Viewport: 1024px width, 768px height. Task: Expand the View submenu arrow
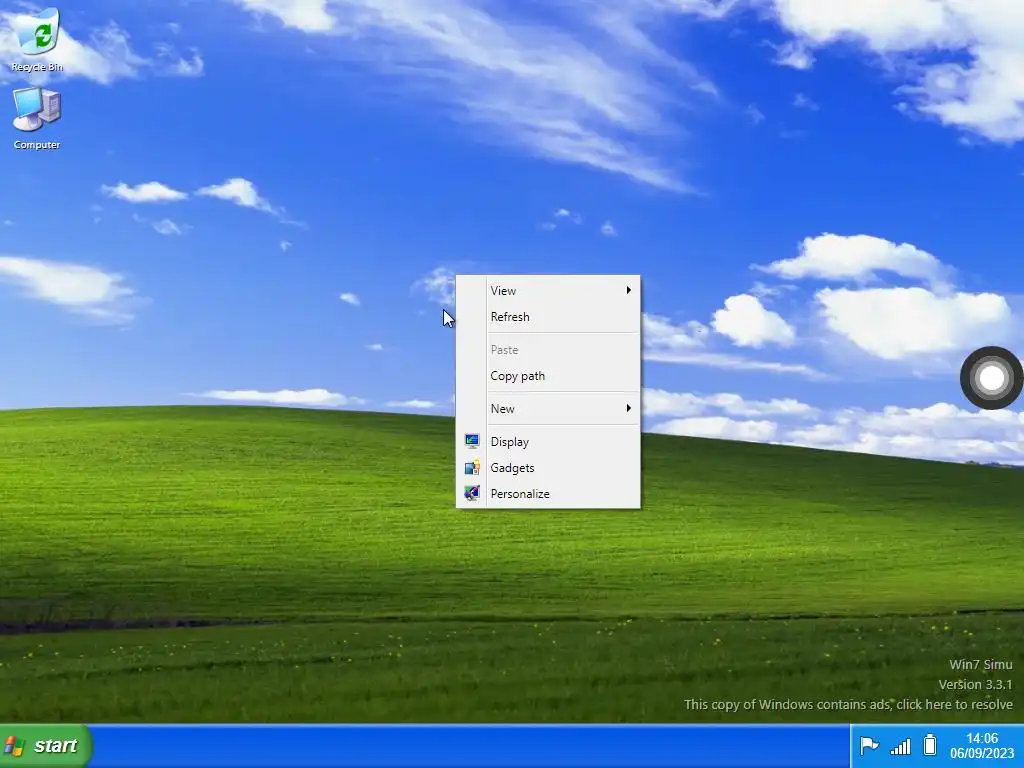click(628, 290)
